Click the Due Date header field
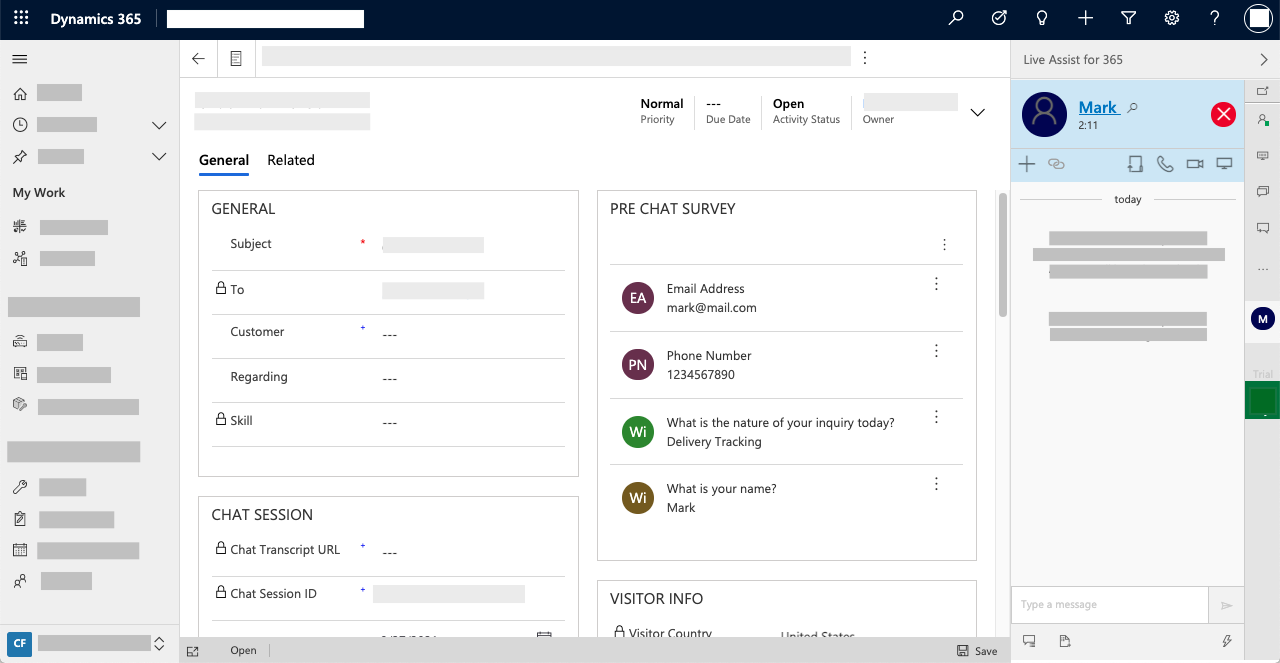1280x663 pixels. pos(728,111)
